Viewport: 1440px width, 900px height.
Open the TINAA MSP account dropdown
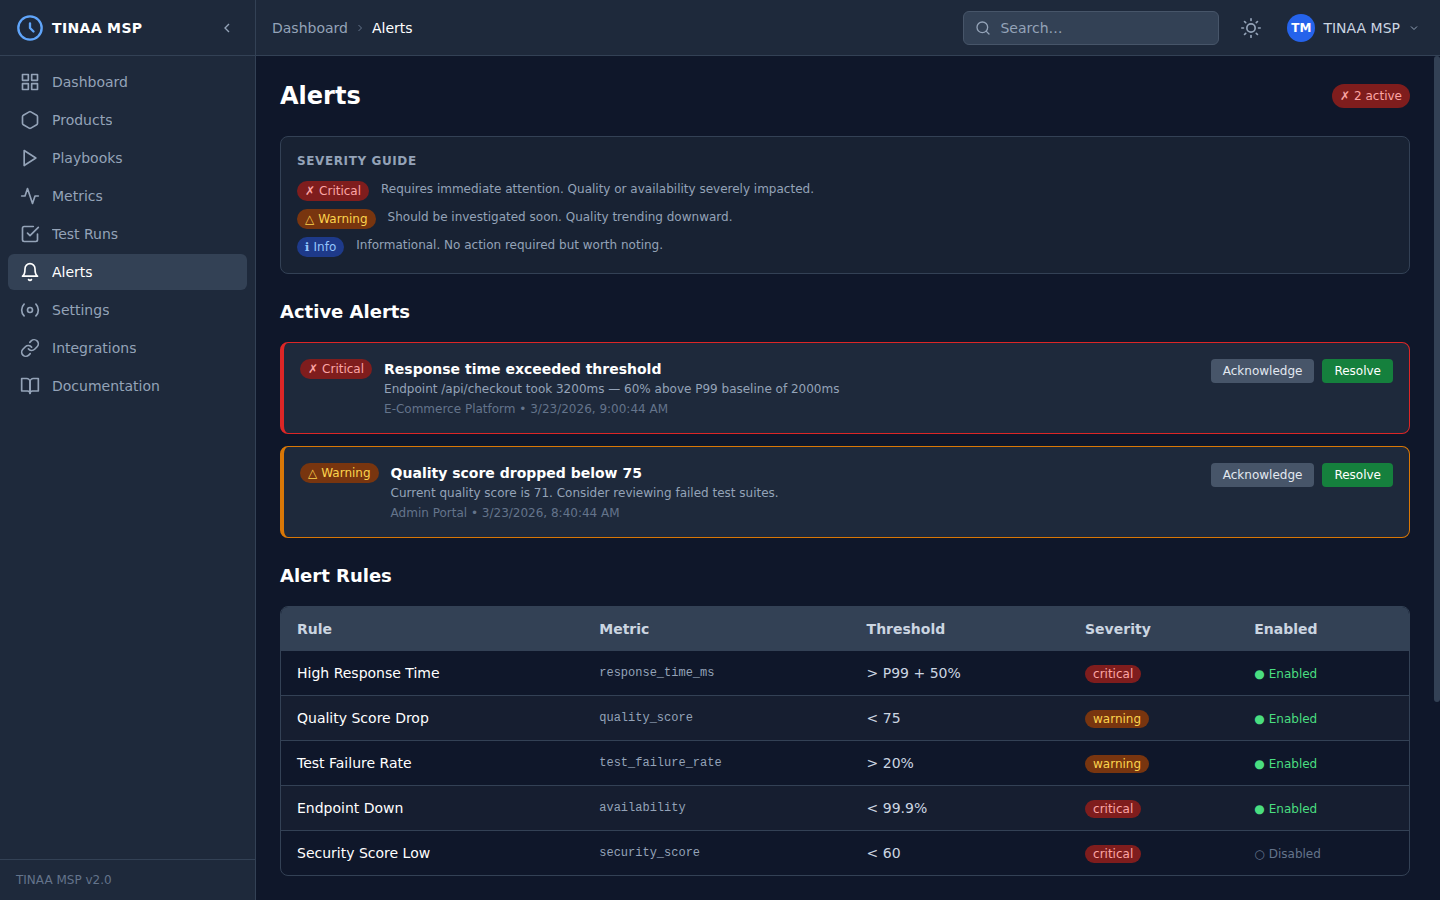(1353, 28)
